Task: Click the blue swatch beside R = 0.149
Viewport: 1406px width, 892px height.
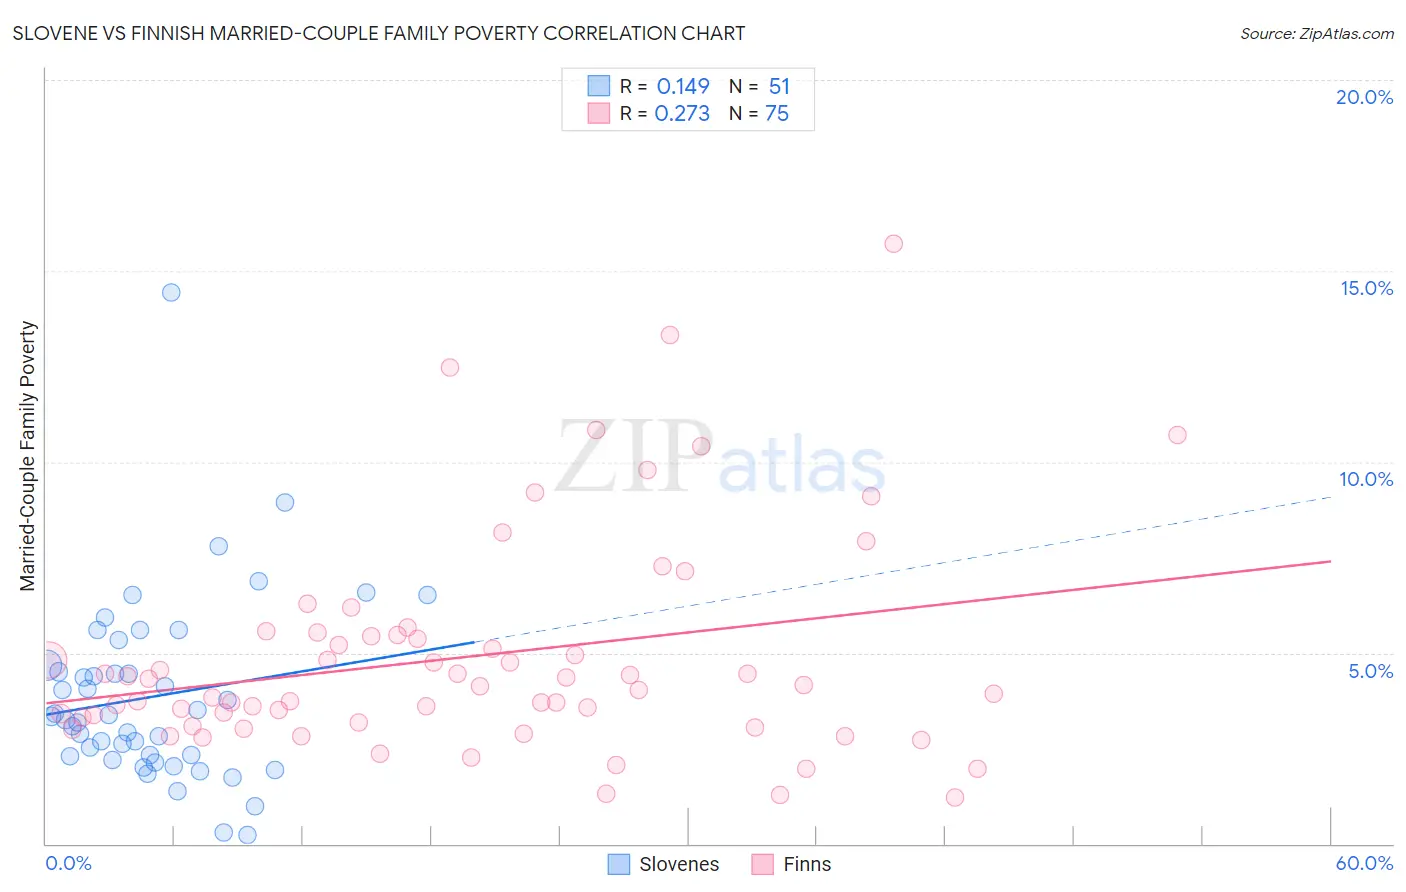Action: point(599,86)
